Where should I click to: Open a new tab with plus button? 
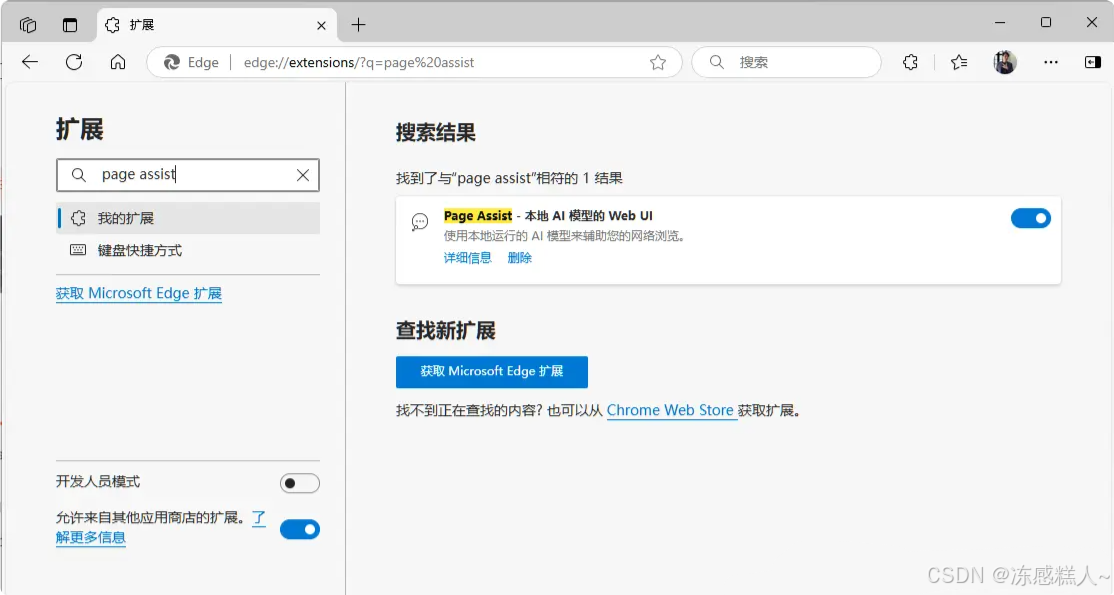358,25
